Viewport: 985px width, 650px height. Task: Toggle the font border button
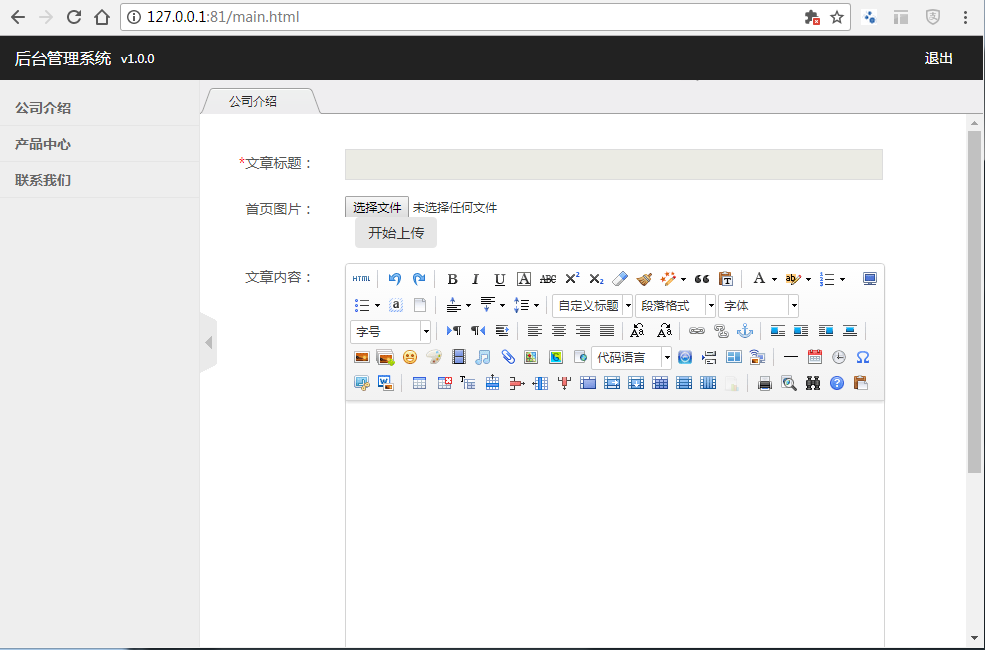click(524, 279)
